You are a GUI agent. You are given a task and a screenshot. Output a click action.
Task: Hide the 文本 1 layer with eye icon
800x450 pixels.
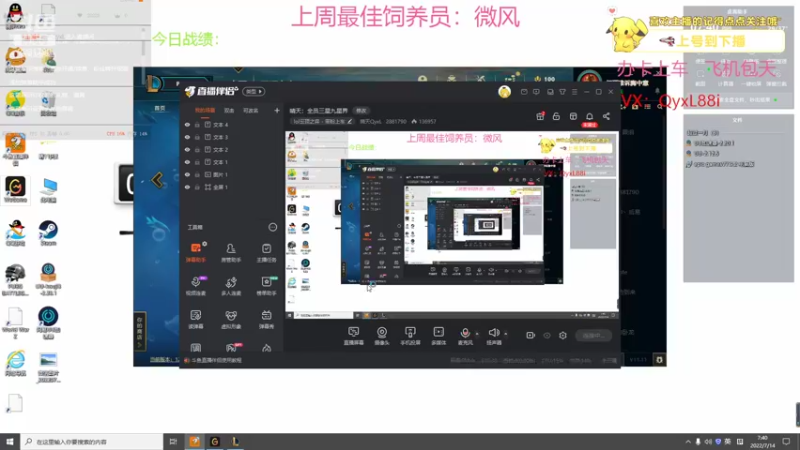coord(187,162)
